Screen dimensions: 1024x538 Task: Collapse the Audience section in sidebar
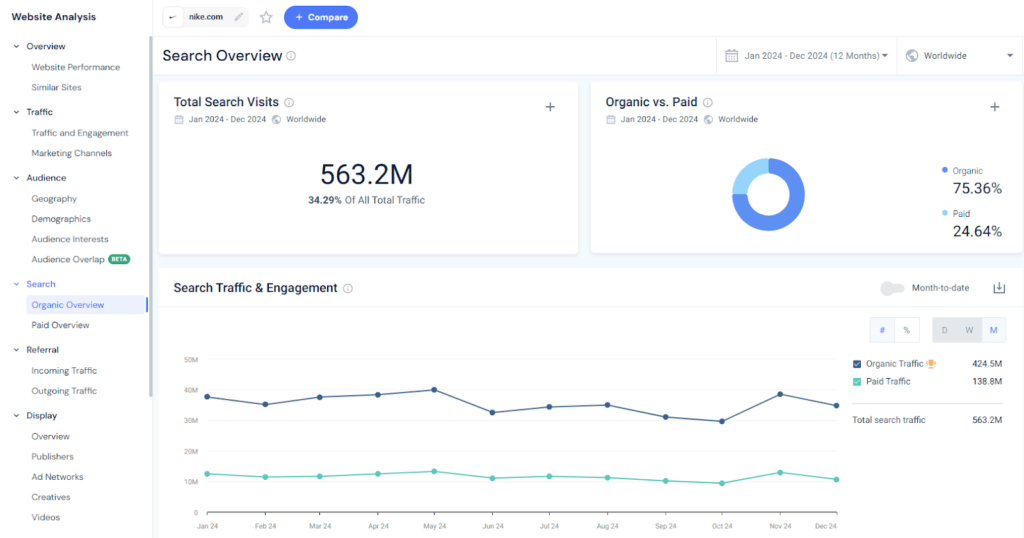tap(16, 178)
